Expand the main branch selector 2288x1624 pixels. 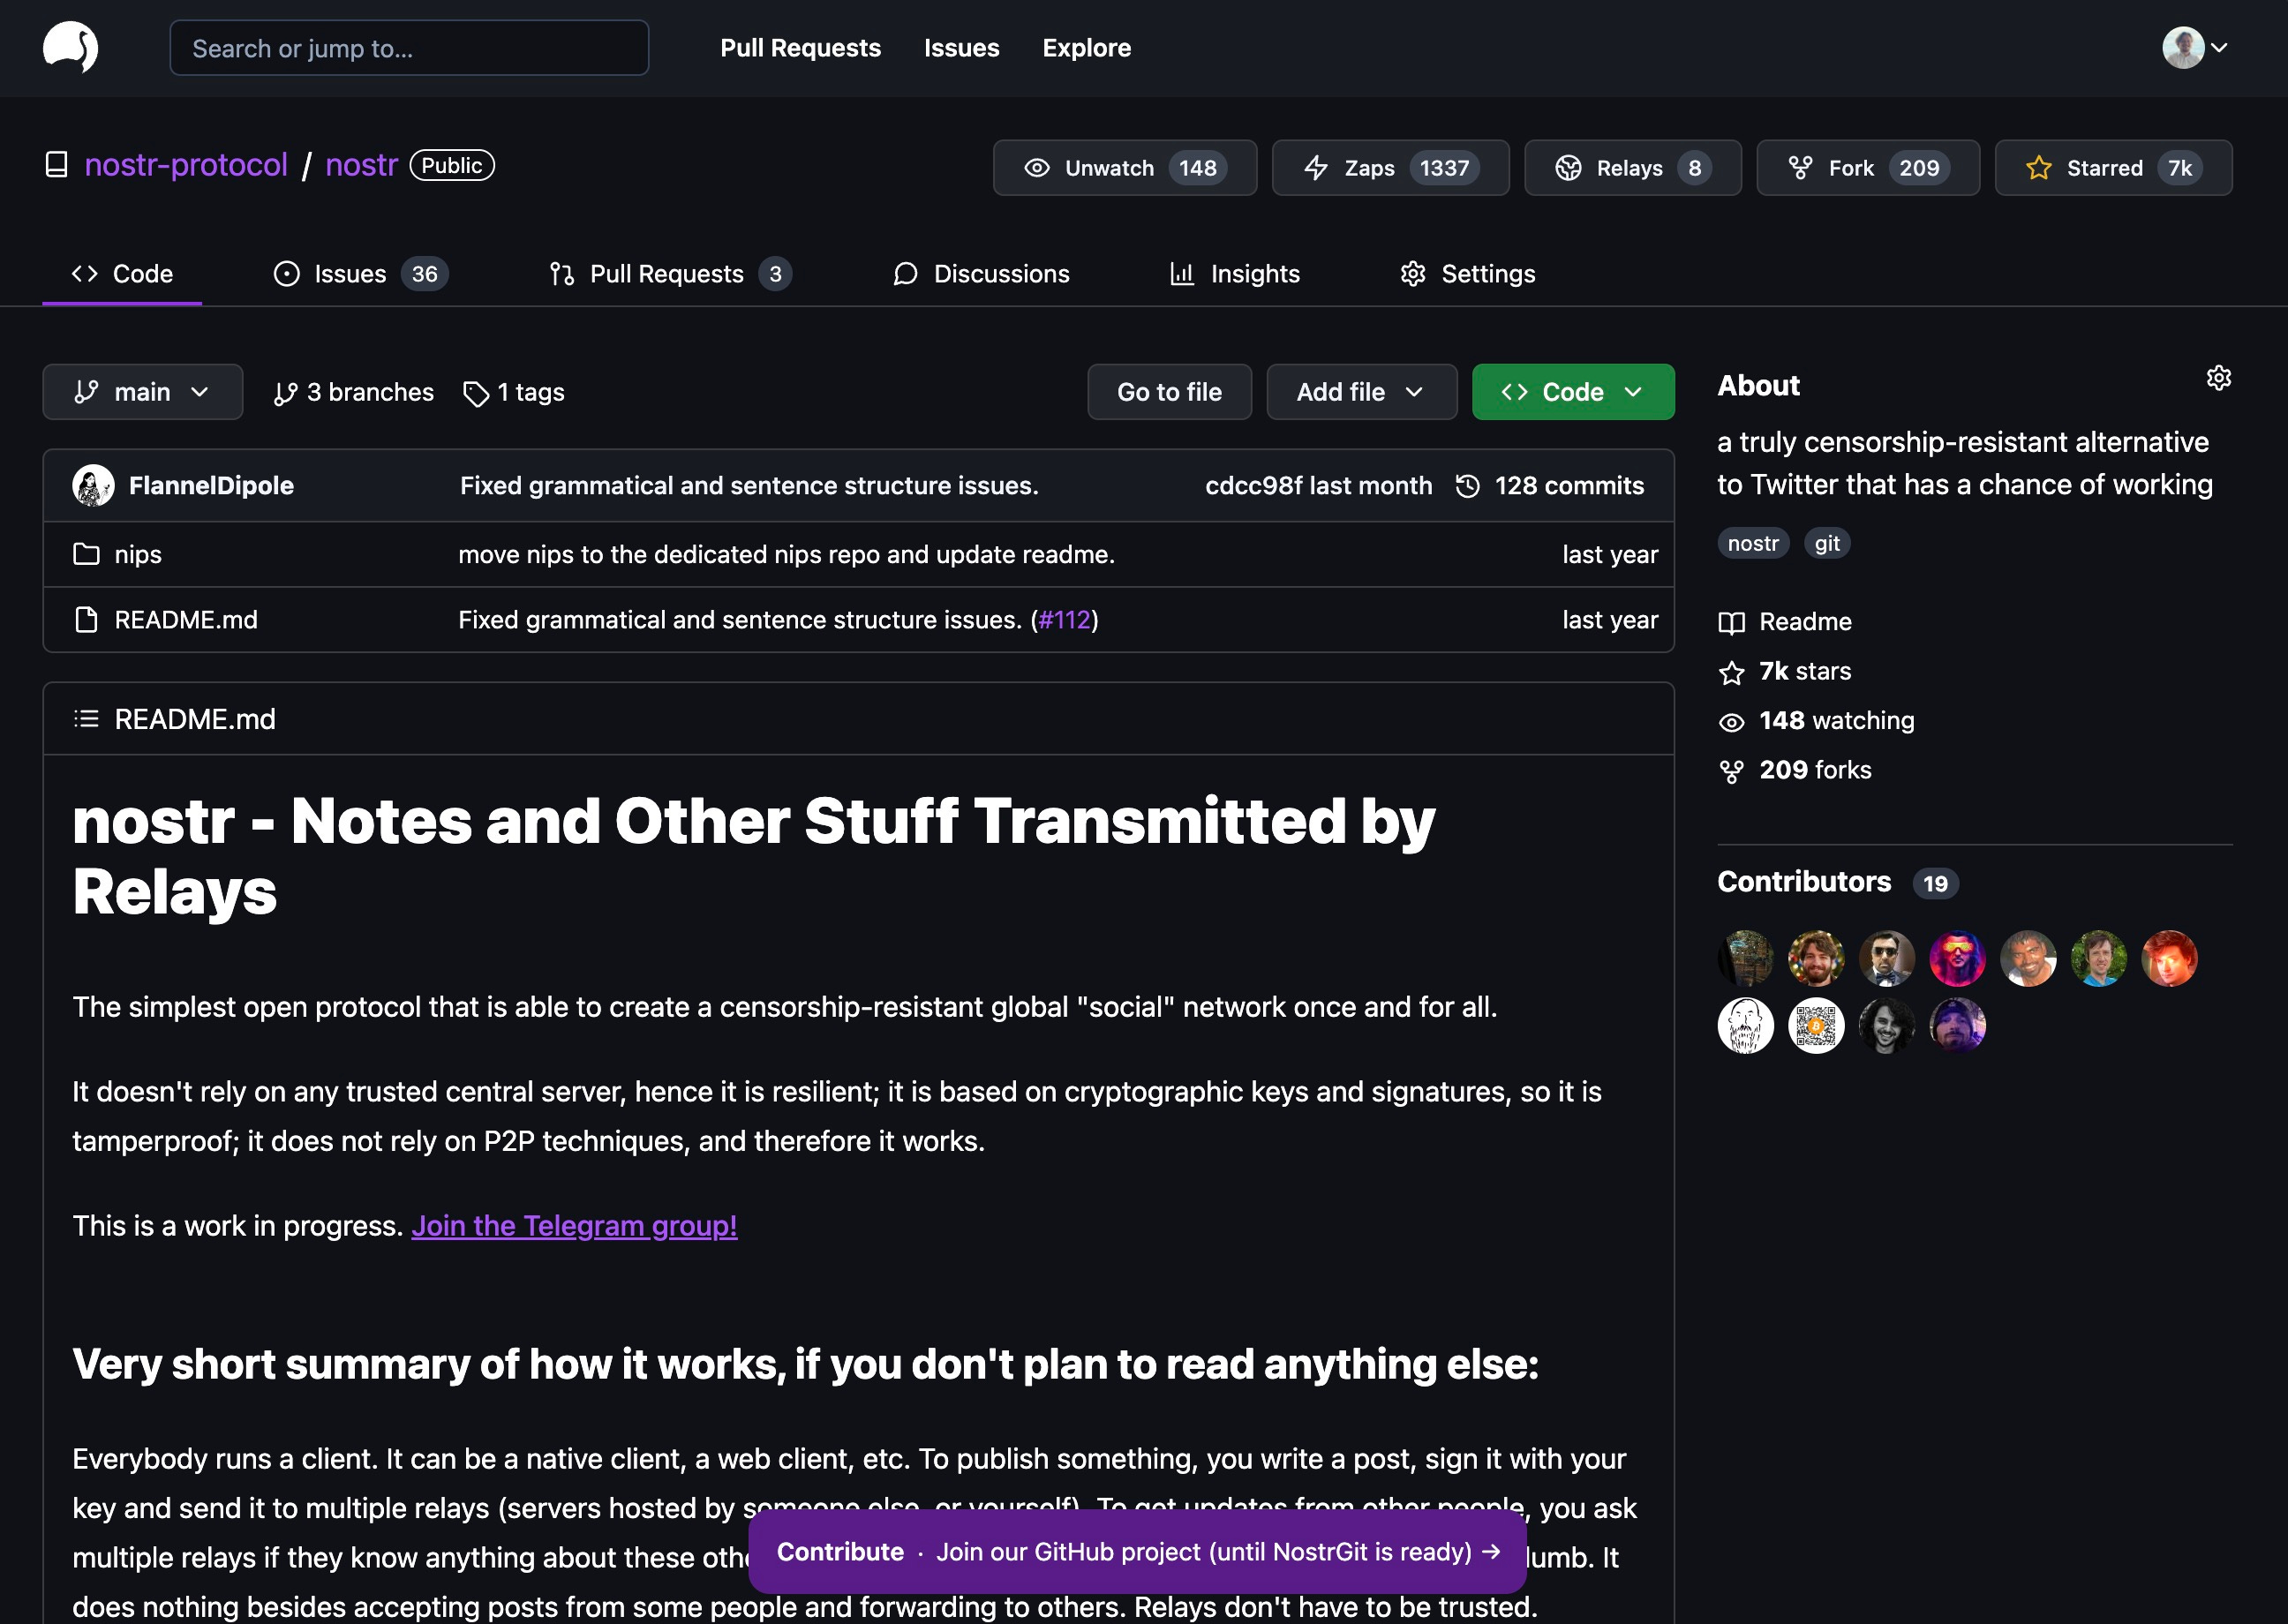click(x=142, y=391)
